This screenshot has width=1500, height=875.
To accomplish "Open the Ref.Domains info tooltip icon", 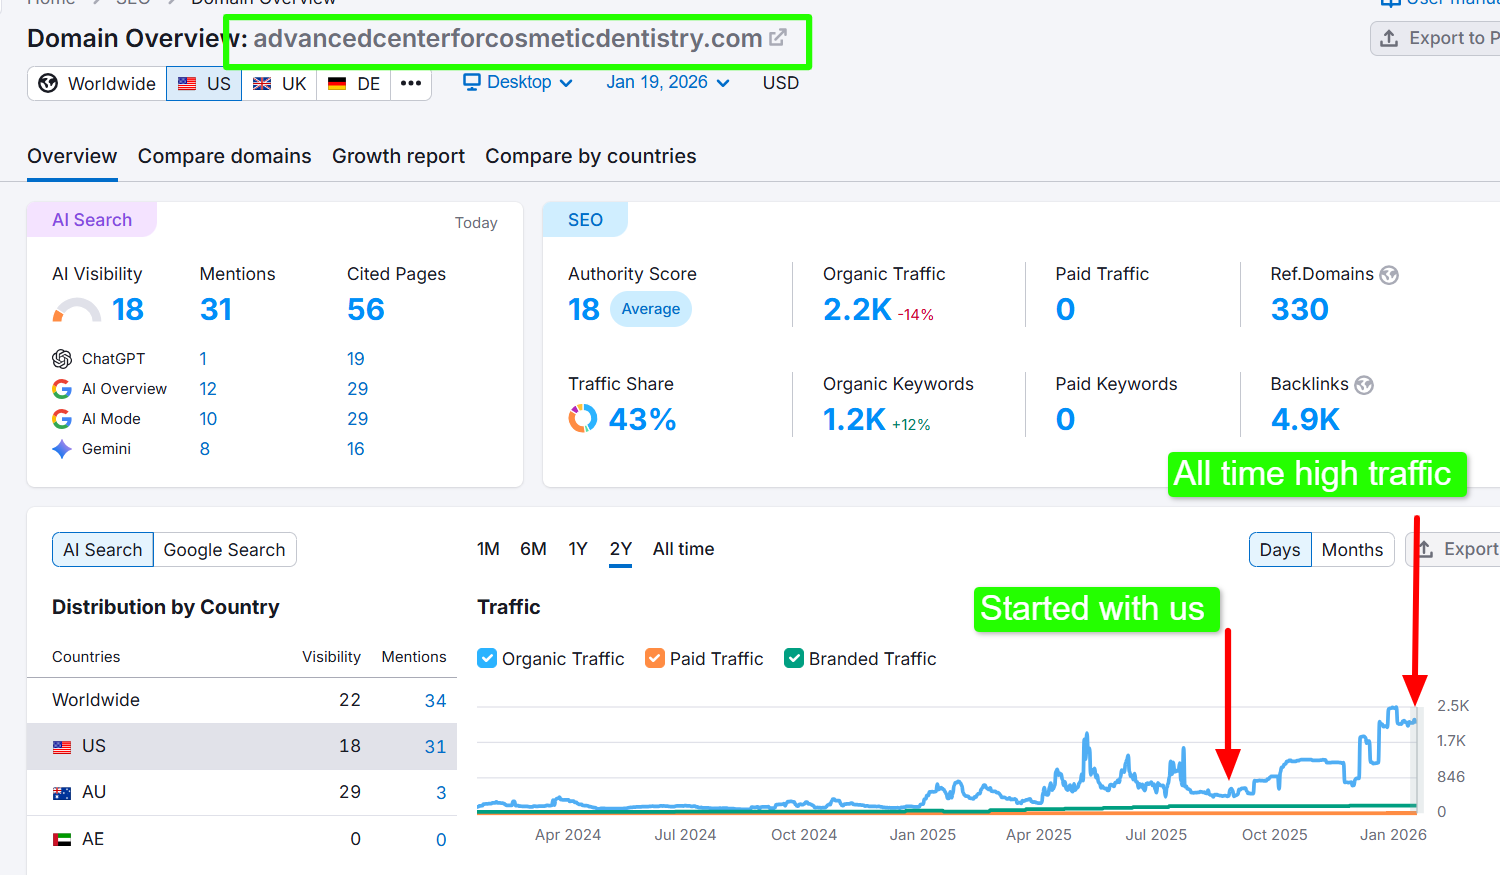I will pos(1389,275).
